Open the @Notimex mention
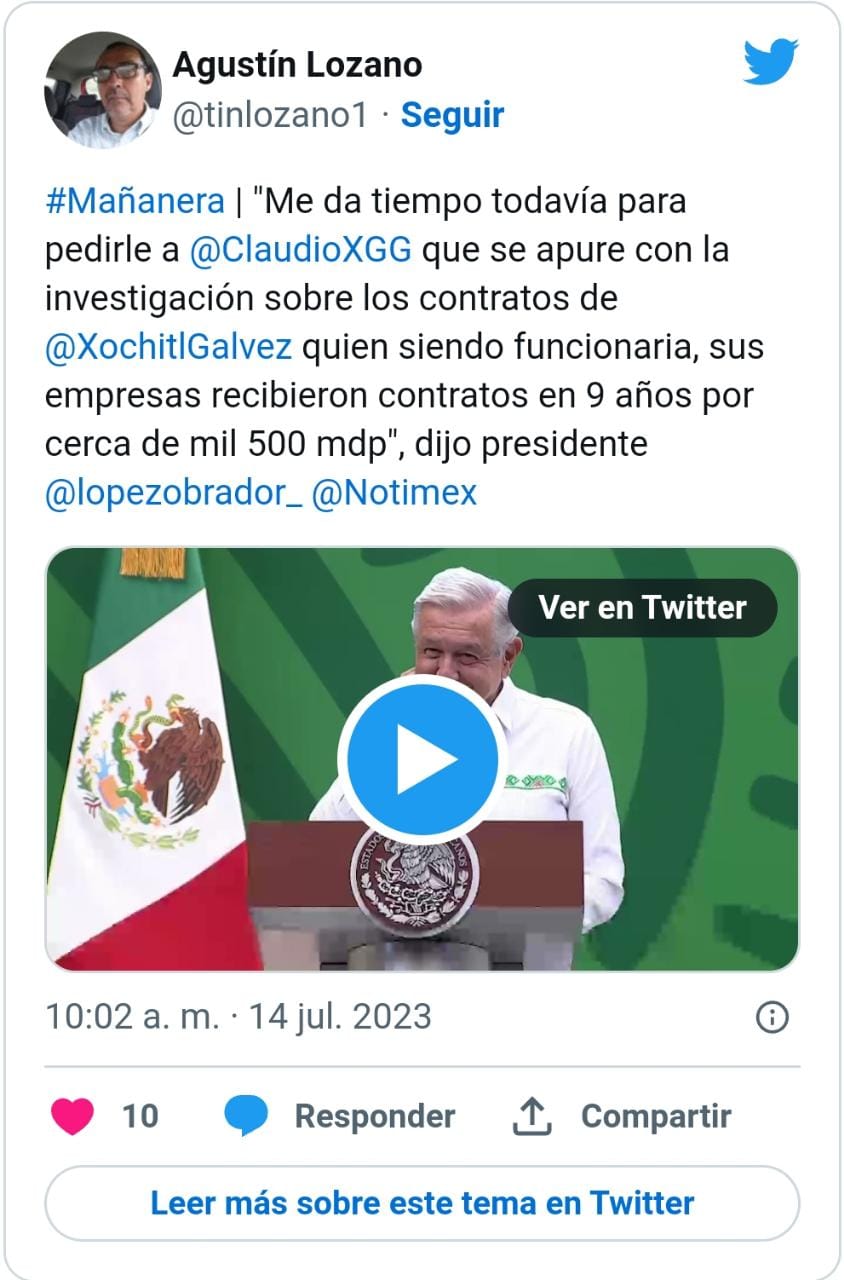 click(394, 493)
